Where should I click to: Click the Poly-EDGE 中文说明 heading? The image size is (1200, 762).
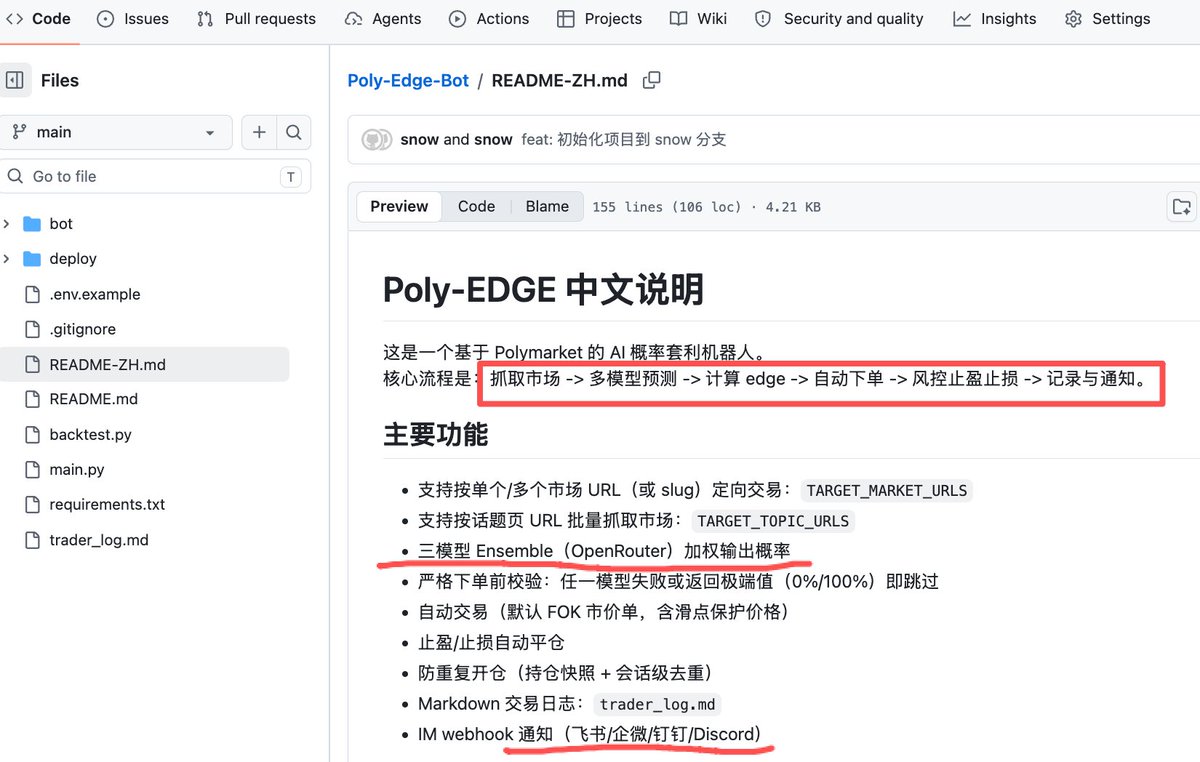pyautogui.click(x=543, y=289)
